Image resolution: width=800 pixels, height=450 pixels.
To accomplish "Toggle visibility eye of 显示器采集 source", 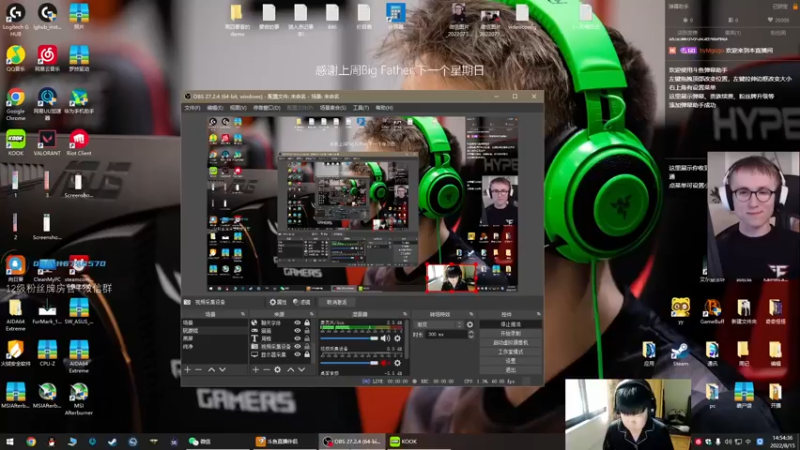I will (297, 354).
